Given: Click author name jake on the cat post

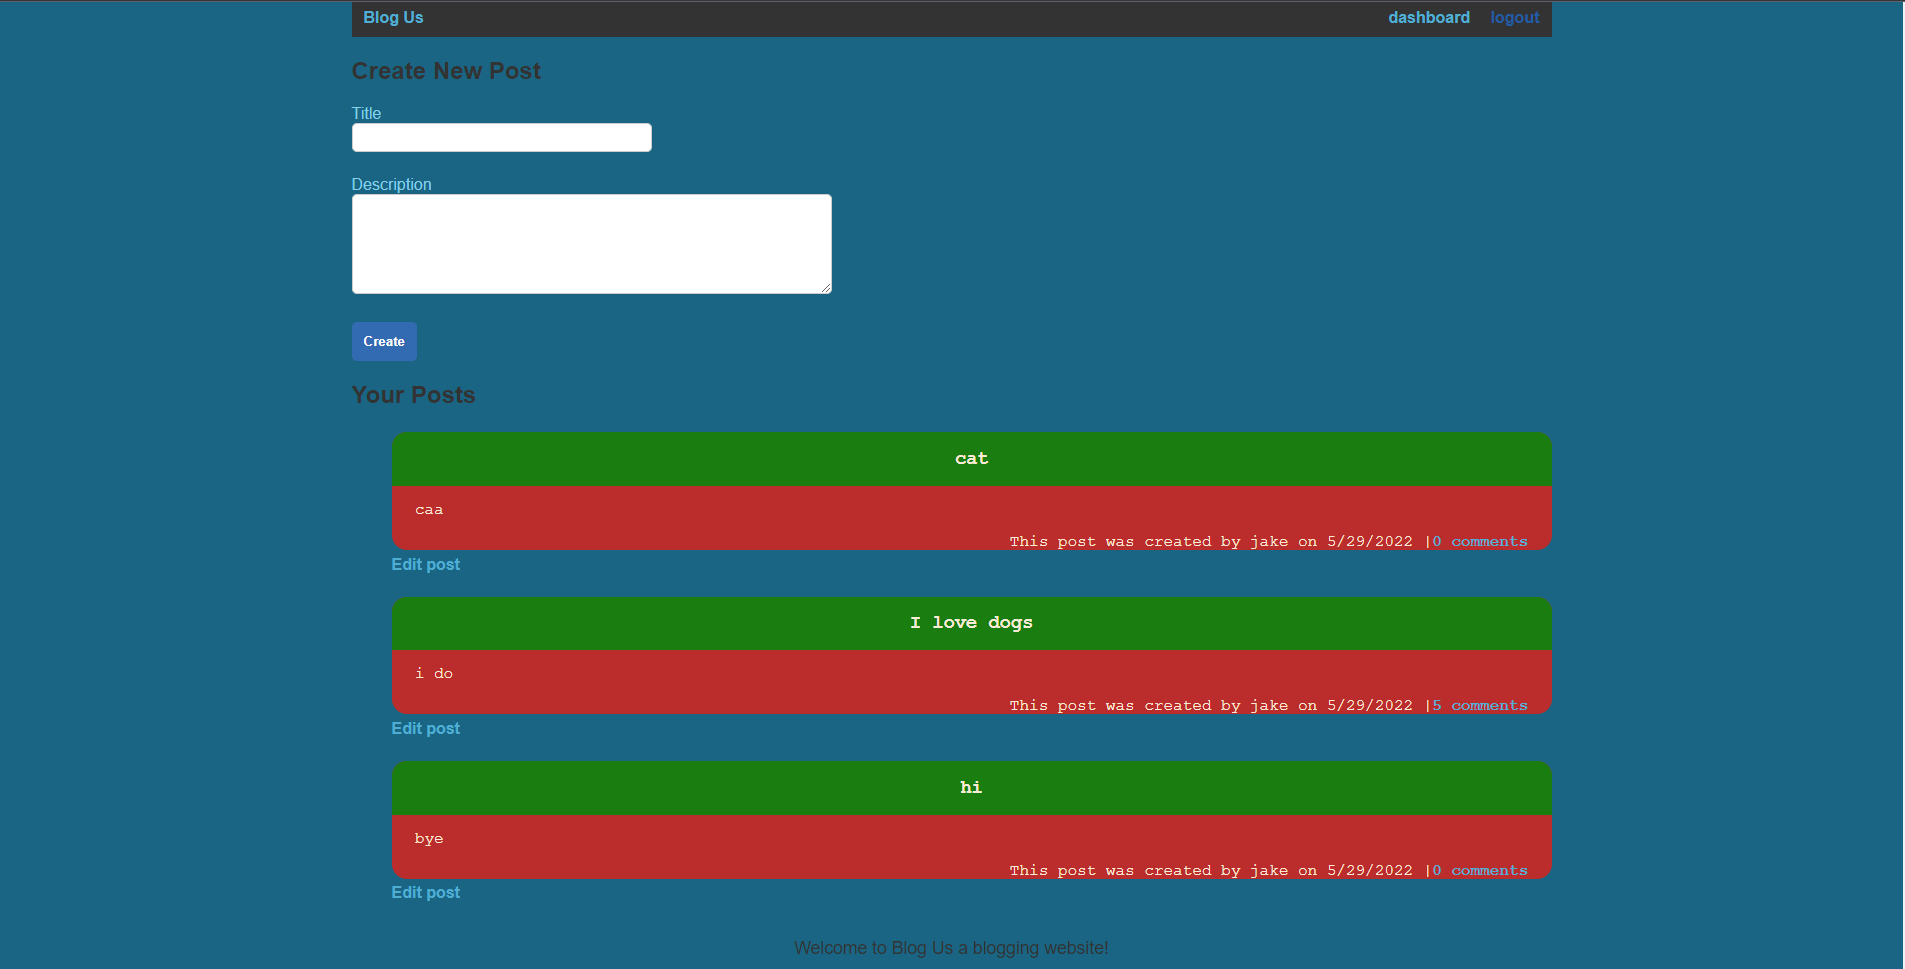Looking at the screenshot, I should pos(1268,540).
